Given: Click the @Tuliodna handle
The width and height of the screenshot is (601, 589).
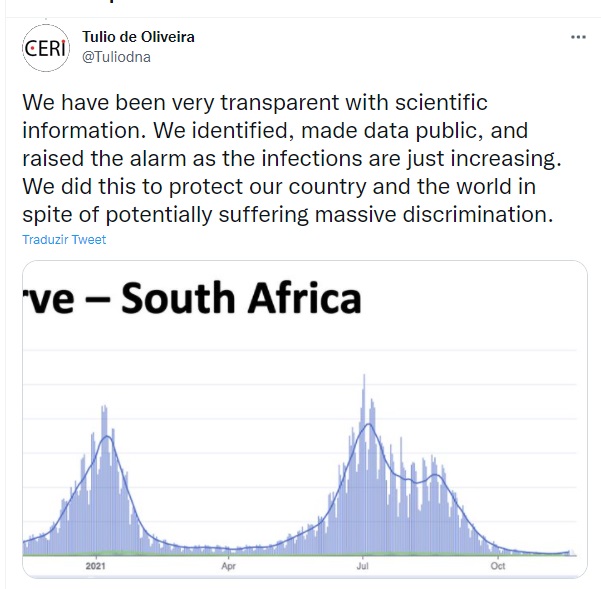Looking at the screenshot, I should point(116,57).
